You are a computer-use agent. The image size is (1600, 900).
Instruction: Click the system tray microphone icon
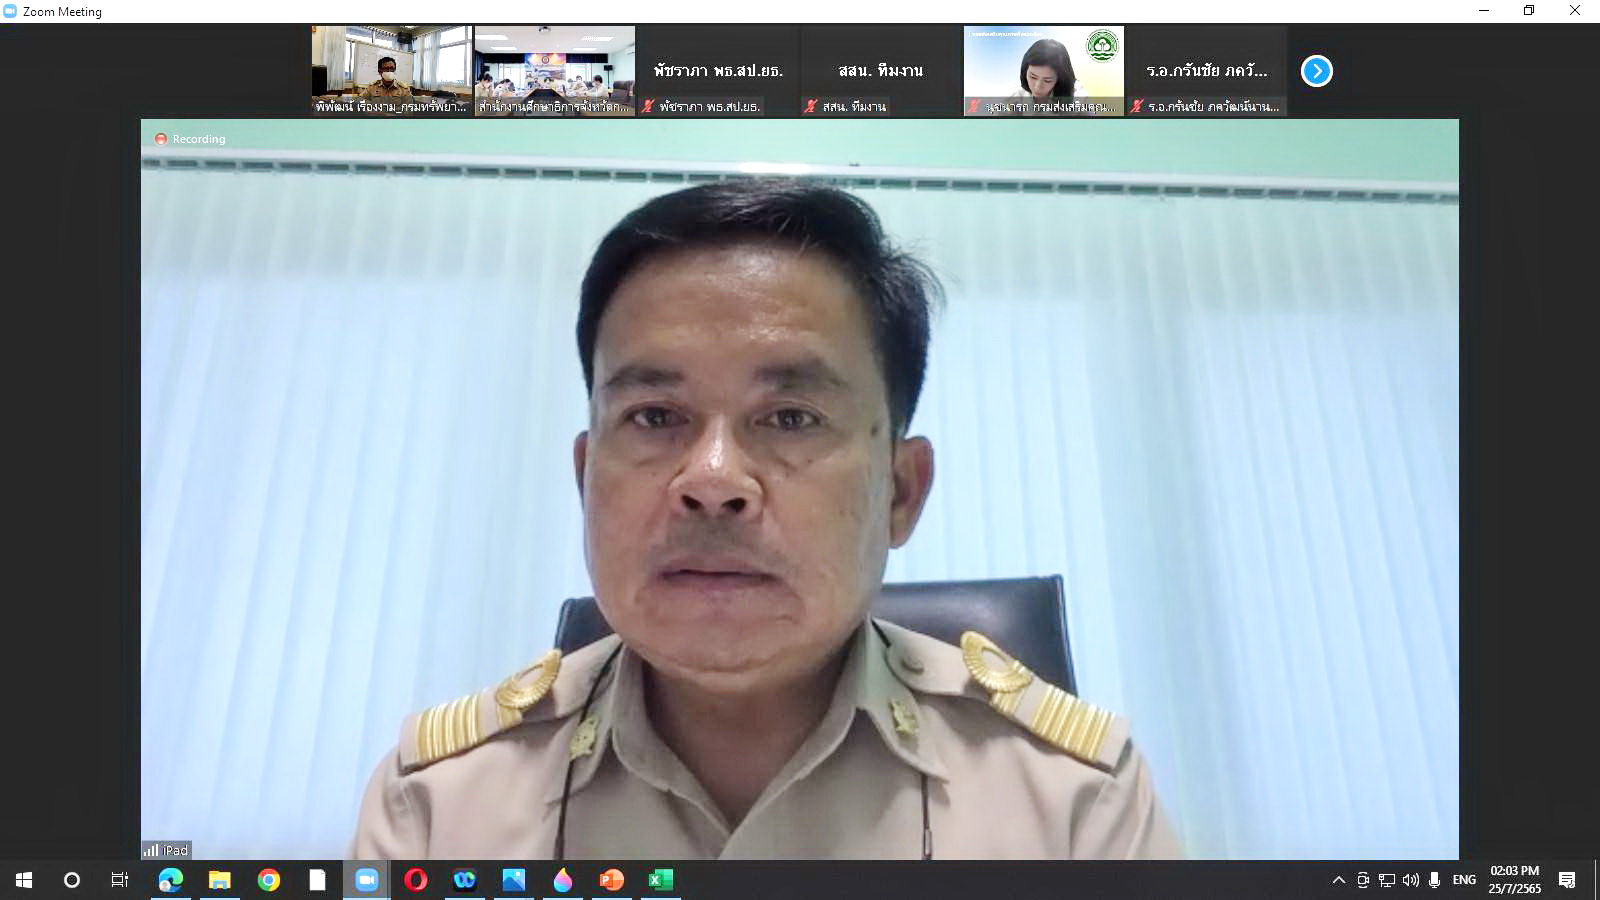(1434, 880)
